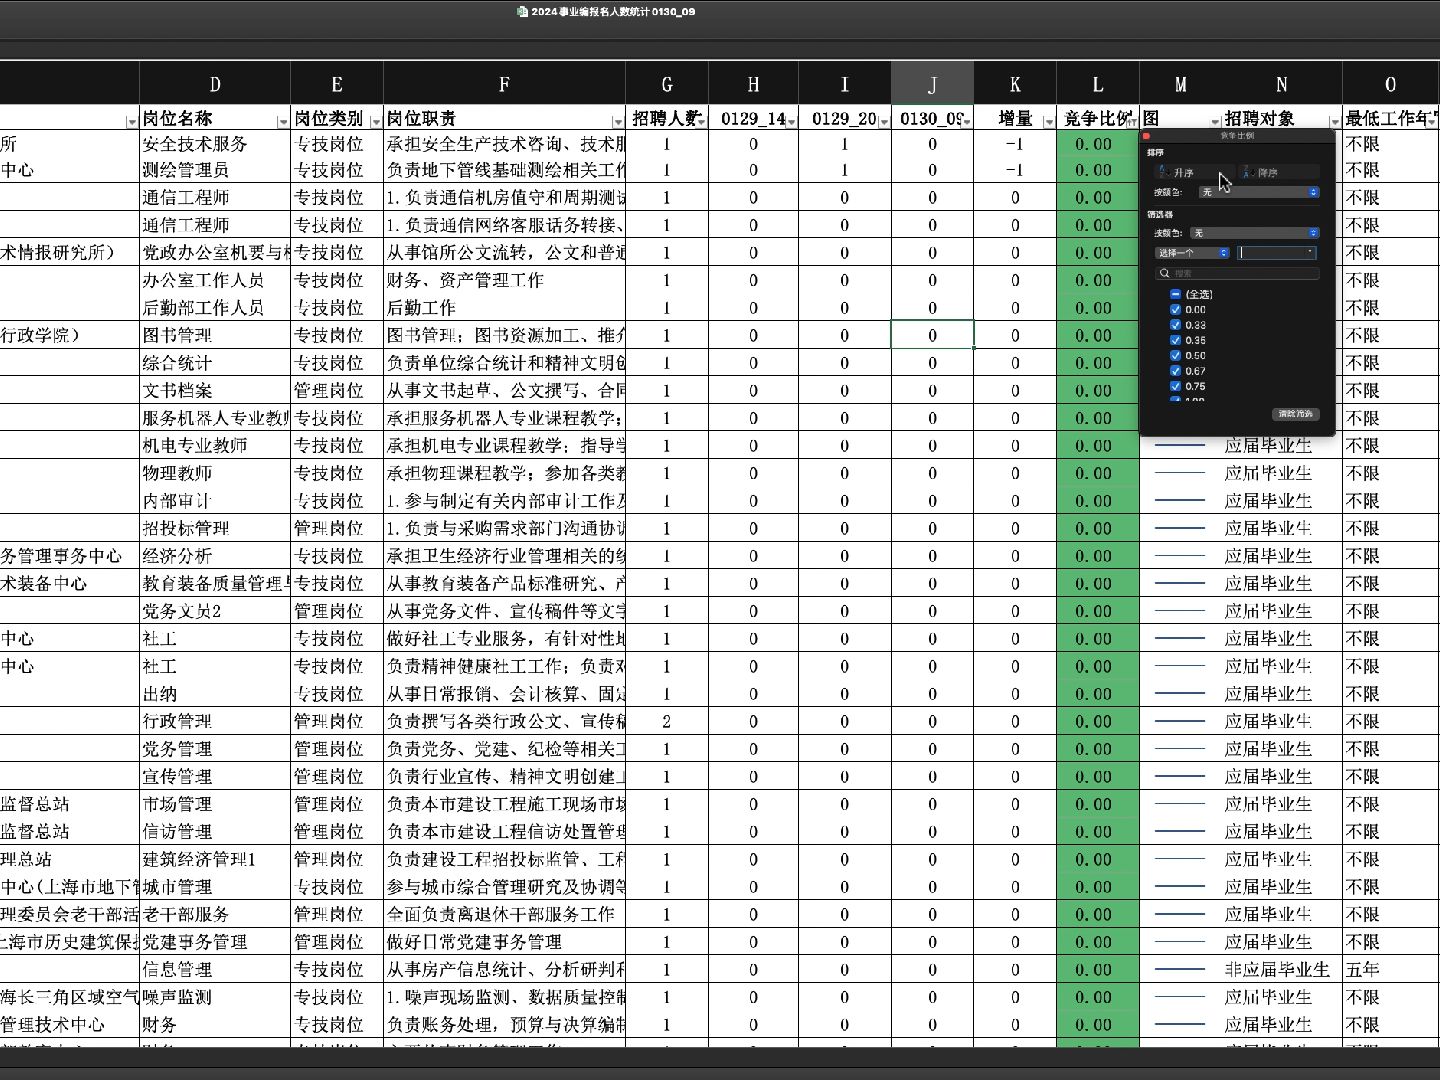Image resolution: width=1440 pixels, height=1080 pixels.
Task: Close the 竞争比例 filter popup
Action: tap(1147, 136)
